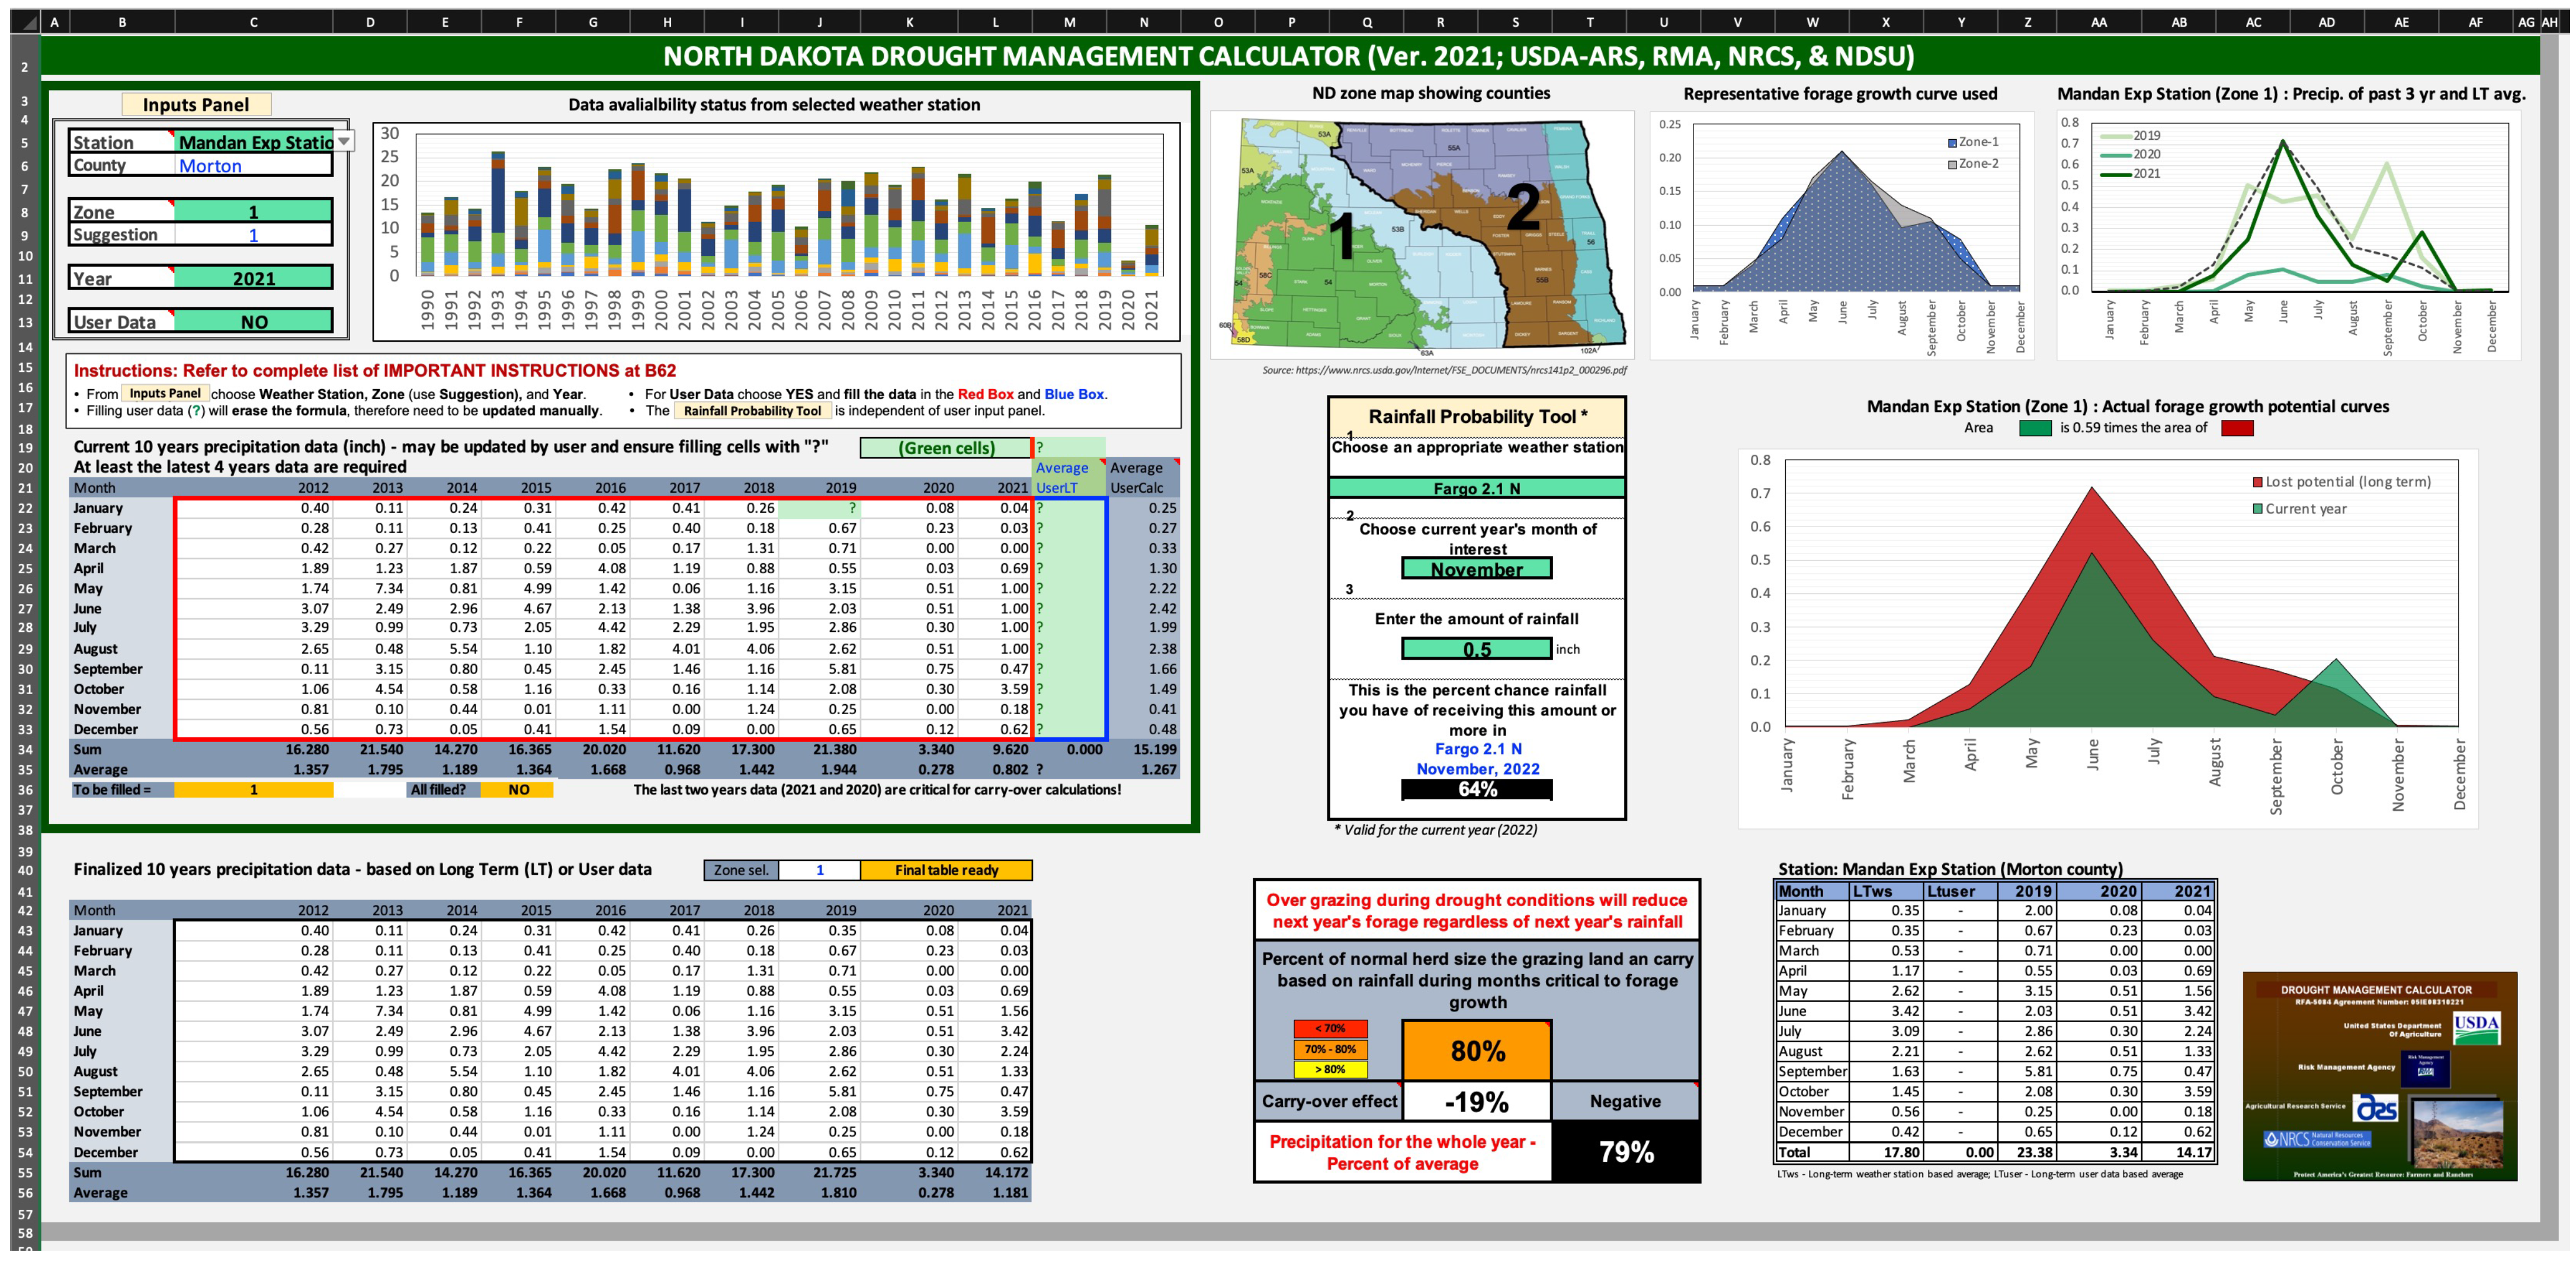Select column header K
Screen dimensions: 2576x1262
909,22
